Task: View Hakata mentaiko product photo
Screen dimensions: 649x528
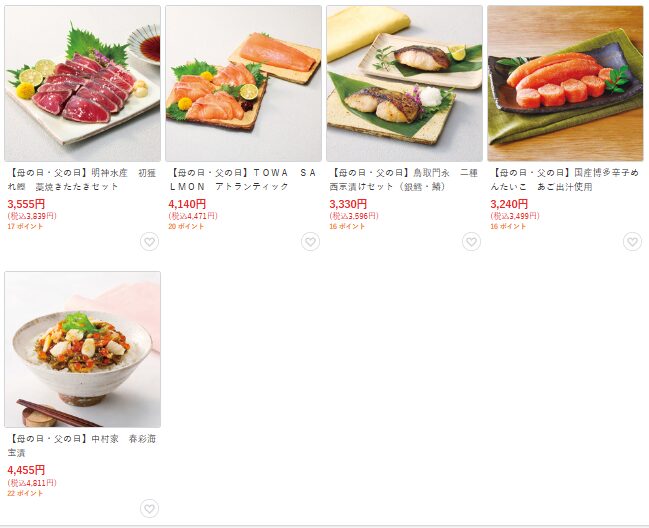Action: coord(565,84)
